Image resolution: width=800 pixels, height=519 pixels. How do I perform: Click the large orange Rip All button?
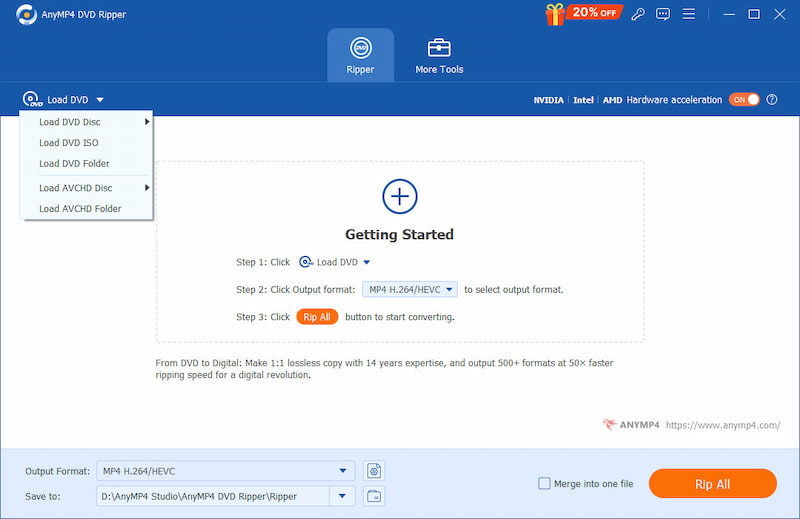713,484
